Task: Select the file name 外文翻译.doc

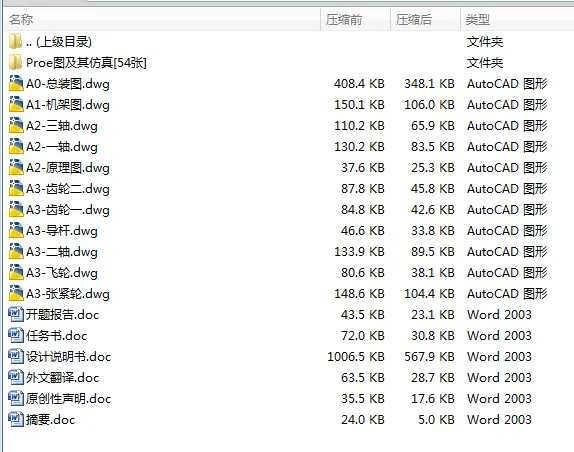Action: (63, 378)
